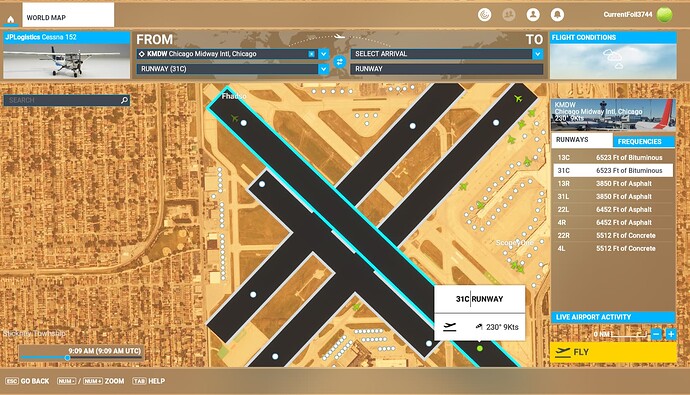Viewport: 690px width, 395px height.
Task: Open the notifications bell icon
Action: click(x=557, y=15)
